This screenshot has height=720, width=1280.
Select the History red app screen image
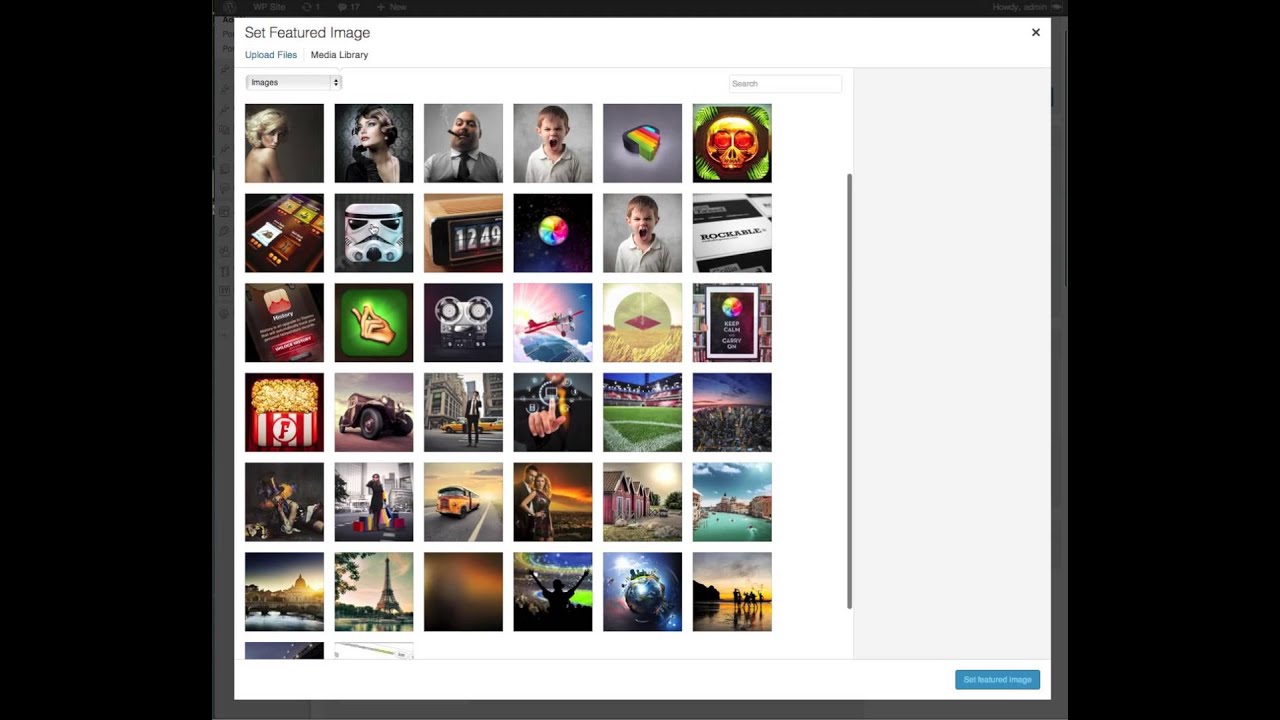[284, 323]
